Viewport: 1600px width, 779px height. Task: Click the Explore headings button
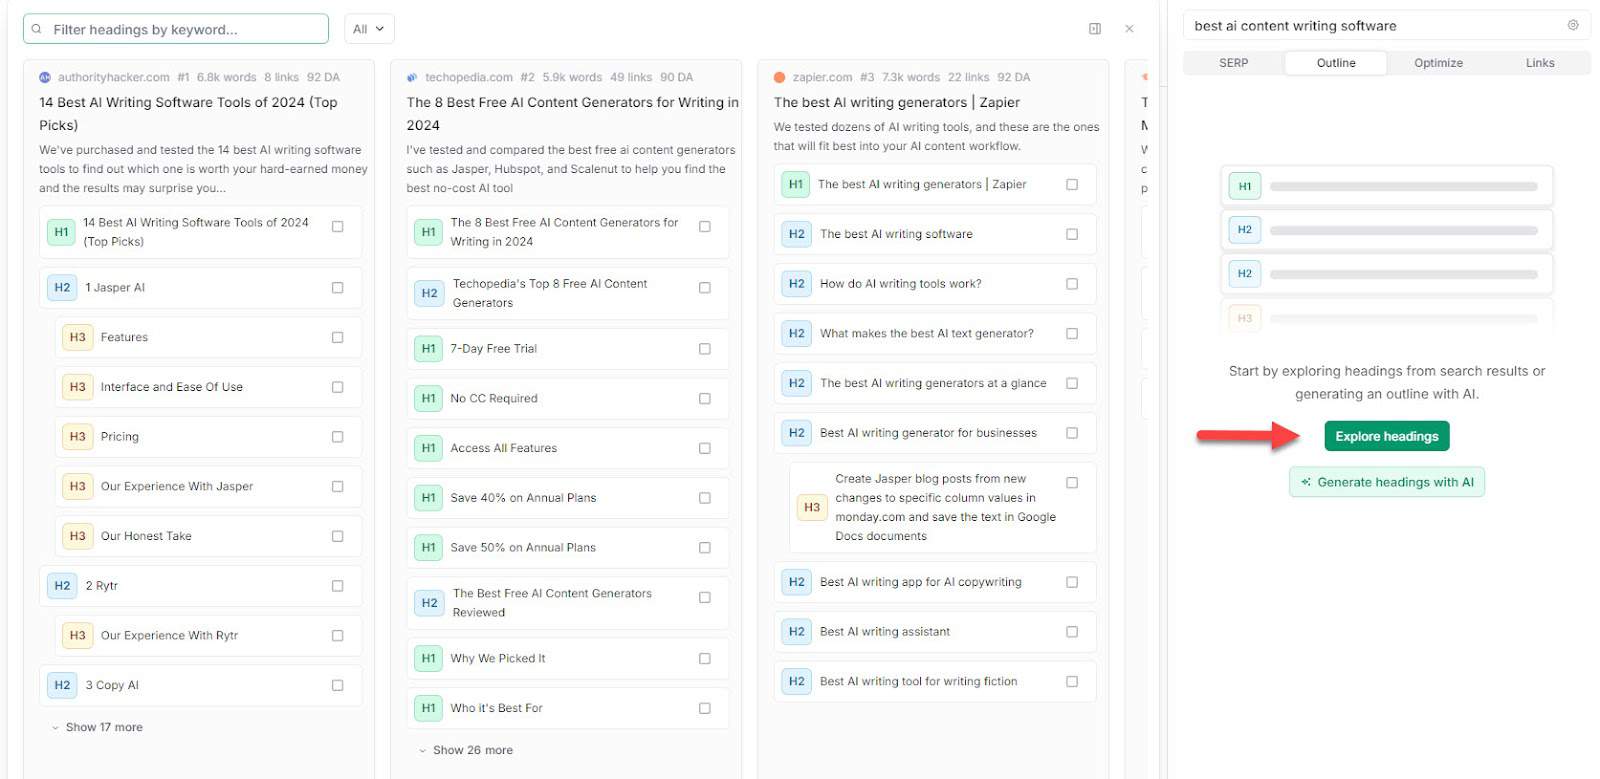(1387, 436)
